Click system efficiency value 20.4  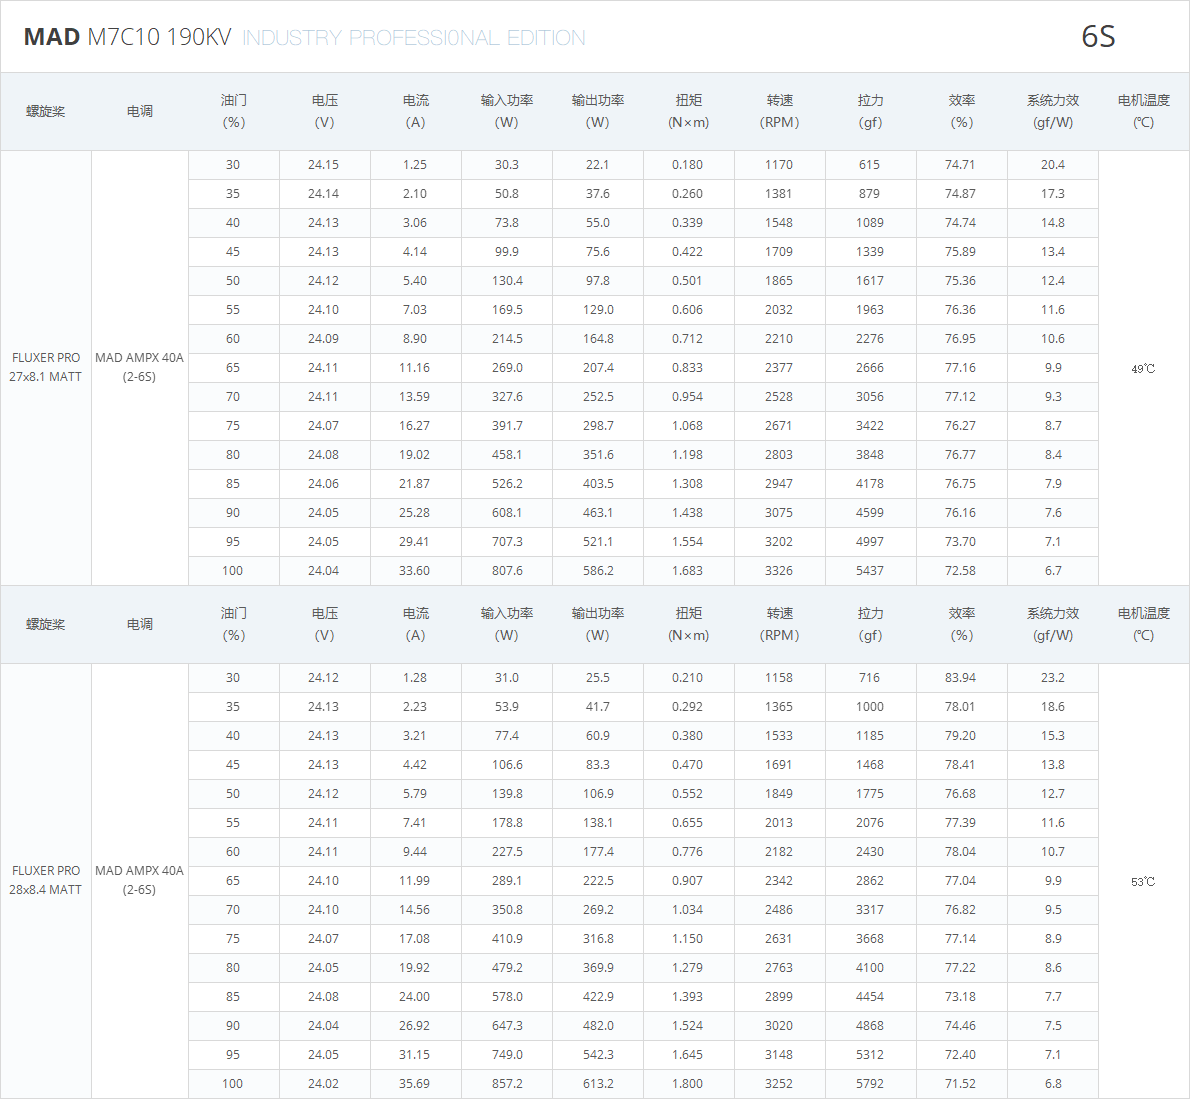pos(1053,165)
